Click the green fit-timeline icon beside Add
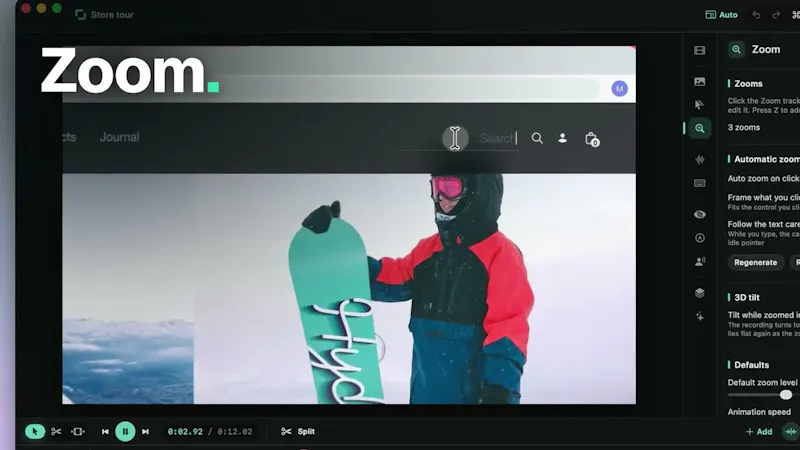Viewport: 800px width, 450px height. [x=791, y=432]
